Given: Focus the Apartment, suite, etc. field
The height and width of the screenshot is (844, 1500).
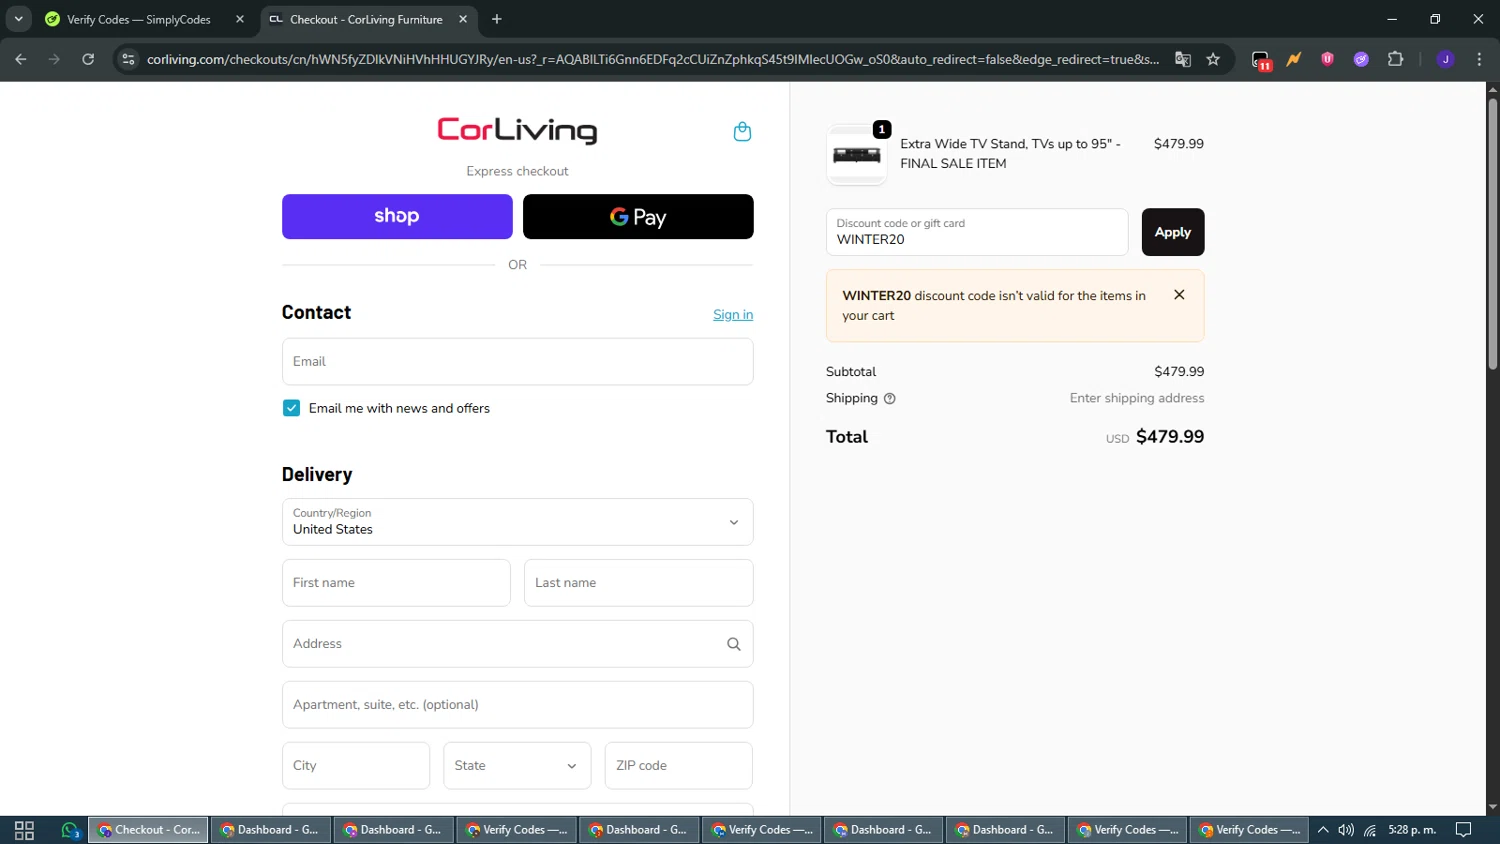Looking at the screenshot, I should coord(517,705).
